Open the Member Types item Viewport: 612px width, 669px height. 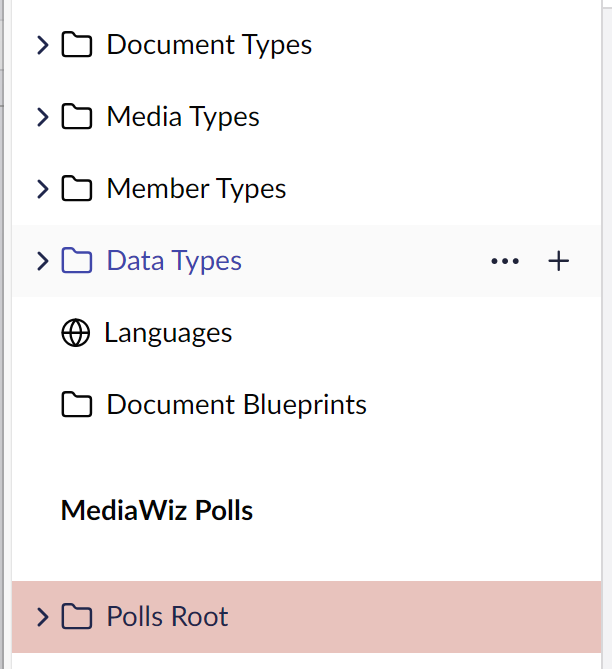(x=196, y=189)
